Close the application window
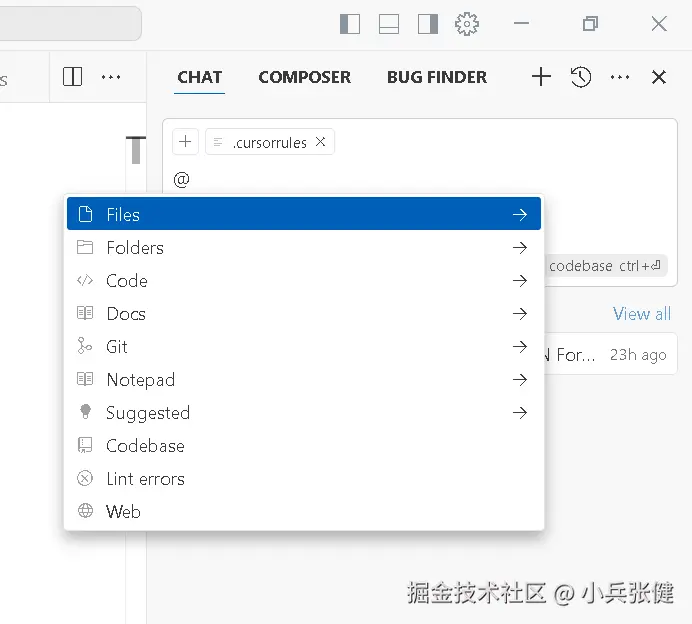This screenshot has width=692, height=624. pos(659,23)
